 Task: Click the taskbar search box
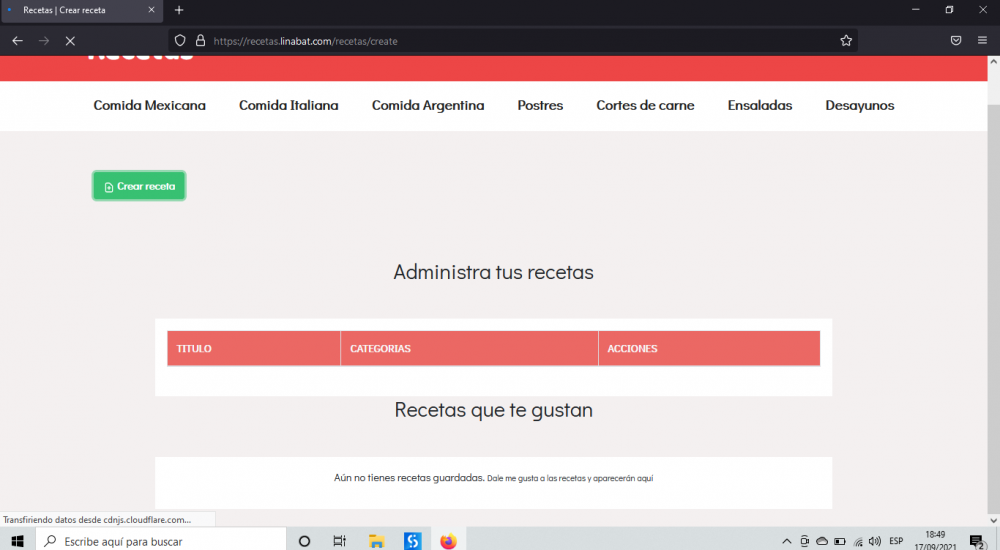pos(161,541)
